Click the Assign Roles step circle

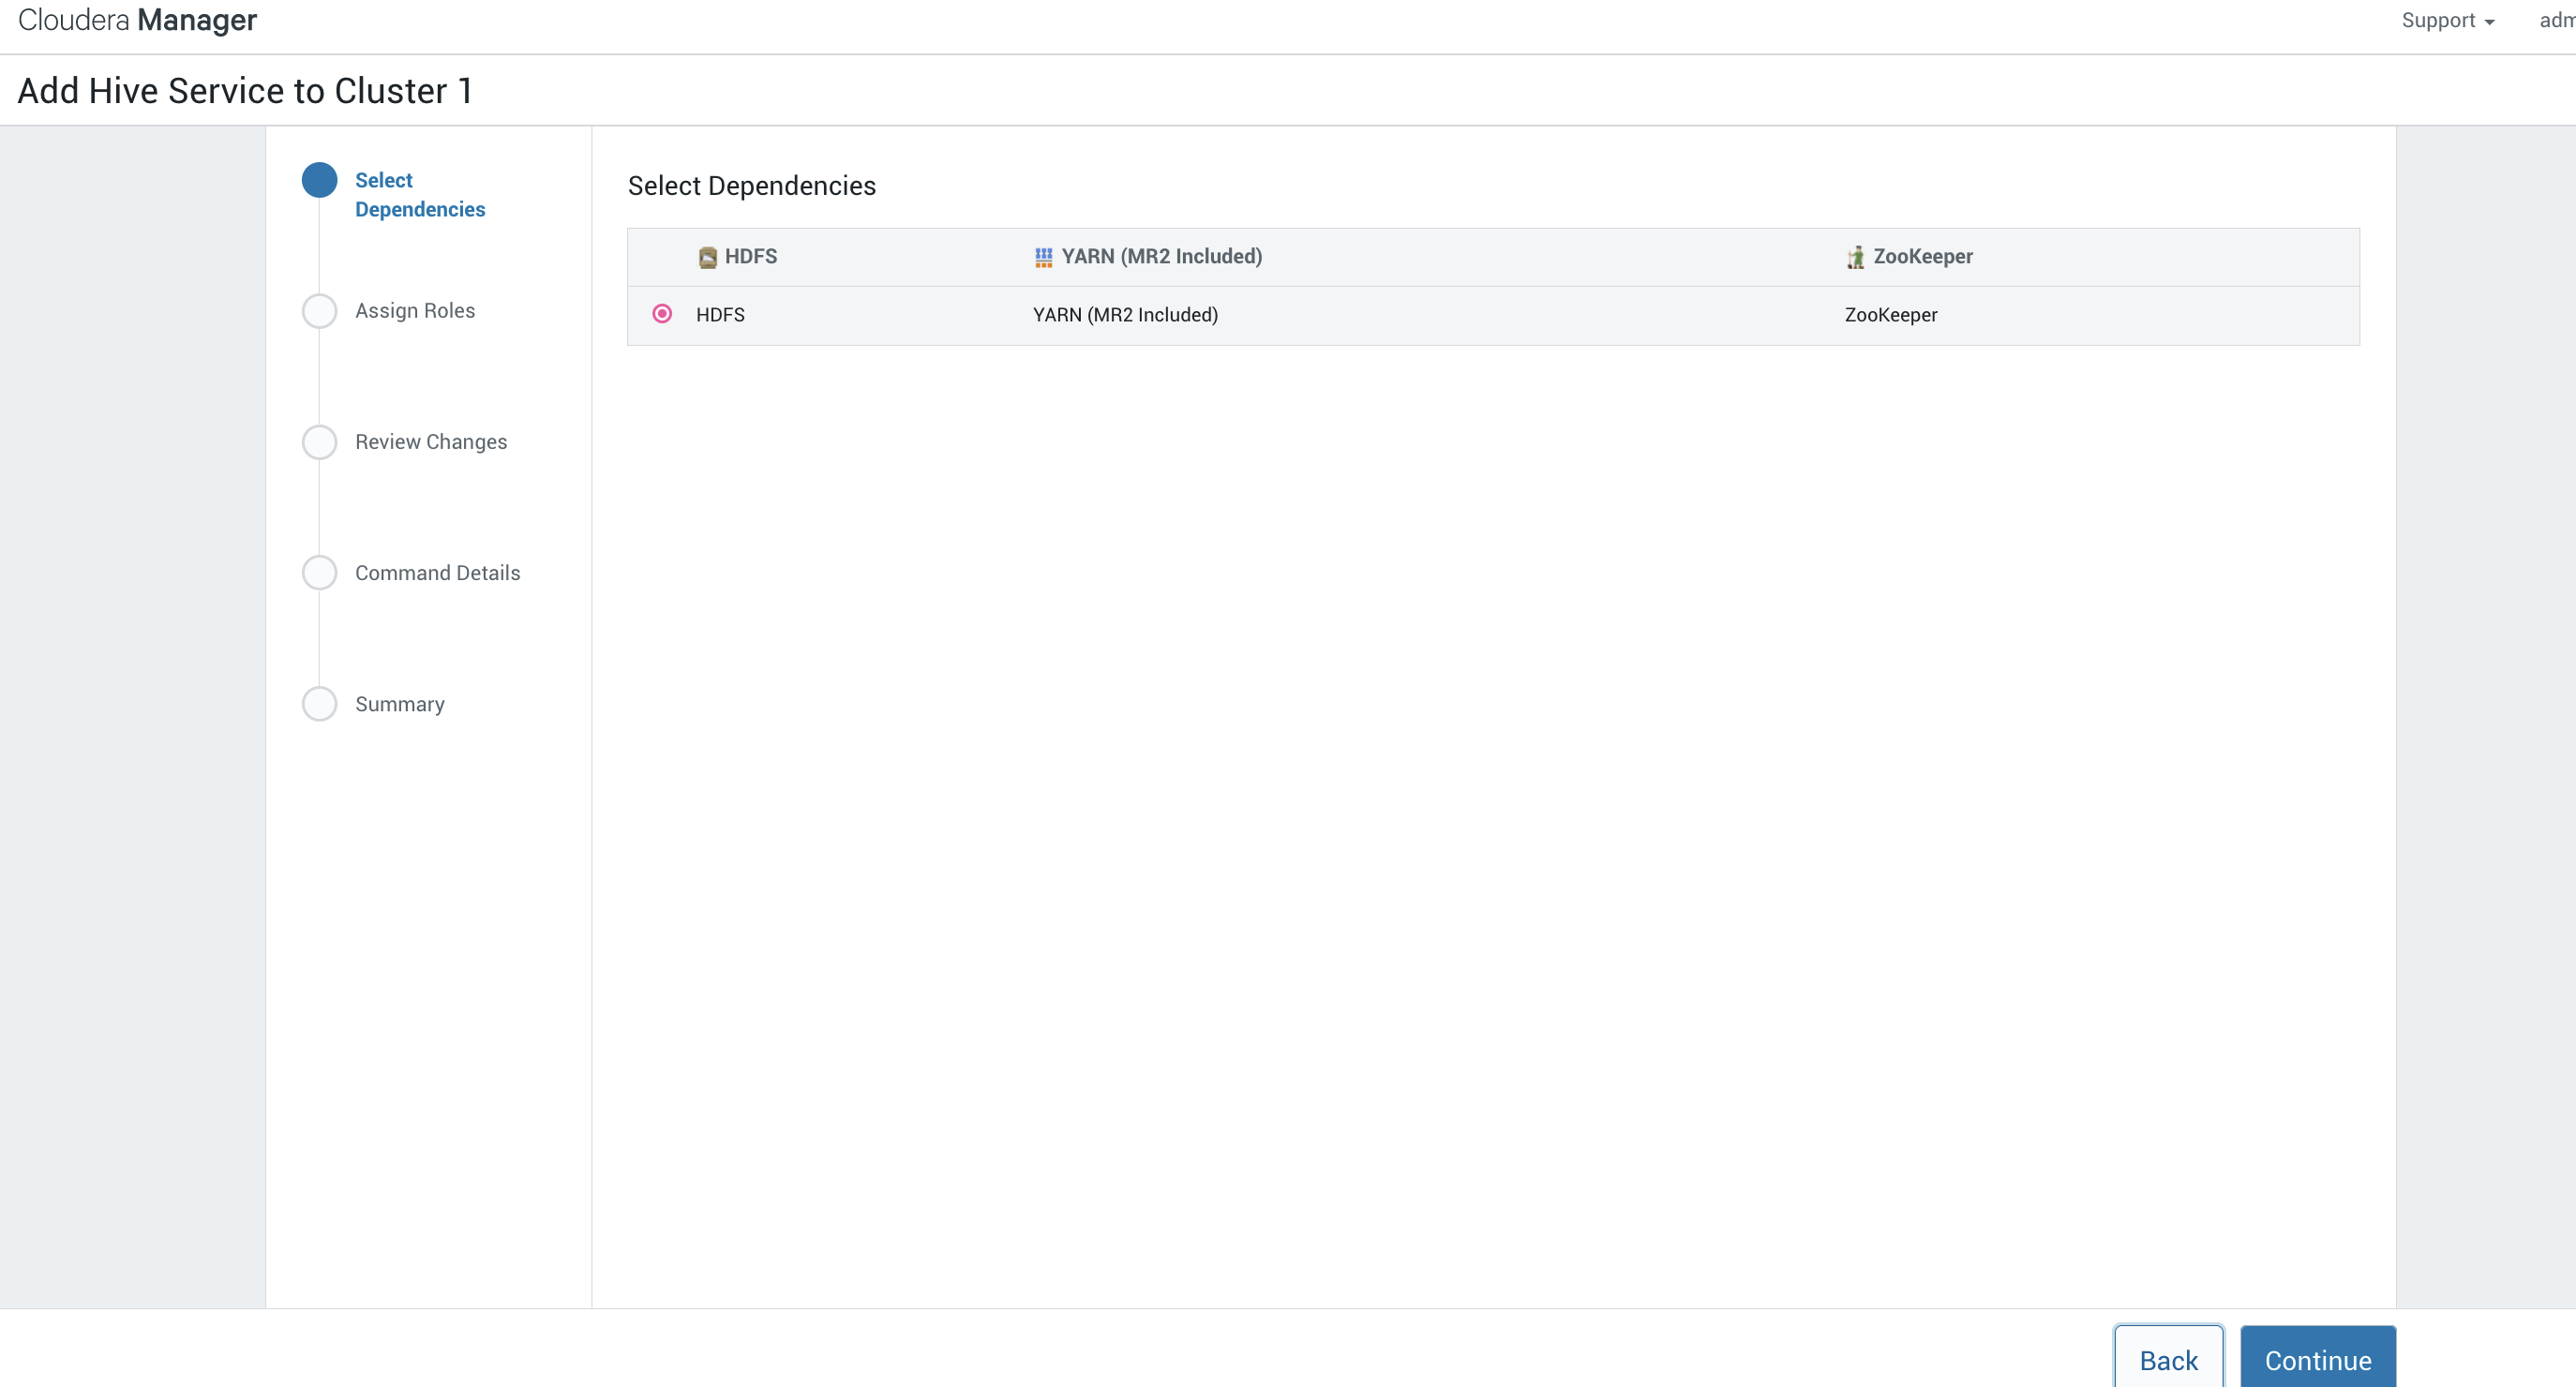tap(320, 311)
